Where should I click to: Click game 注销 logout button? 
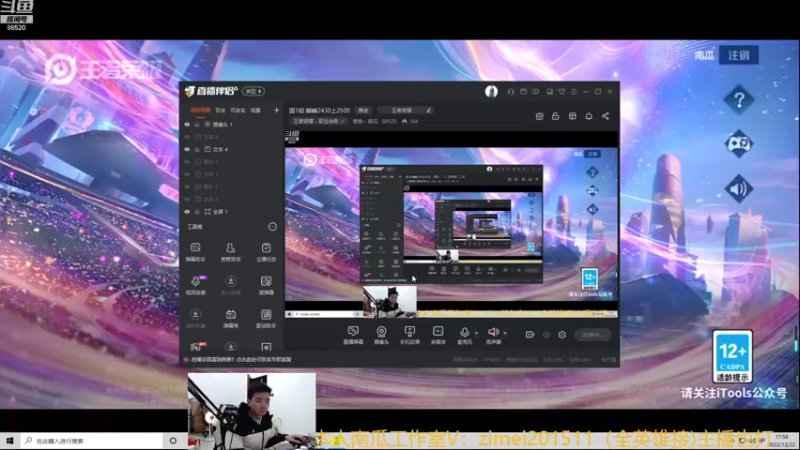point(739,55)
